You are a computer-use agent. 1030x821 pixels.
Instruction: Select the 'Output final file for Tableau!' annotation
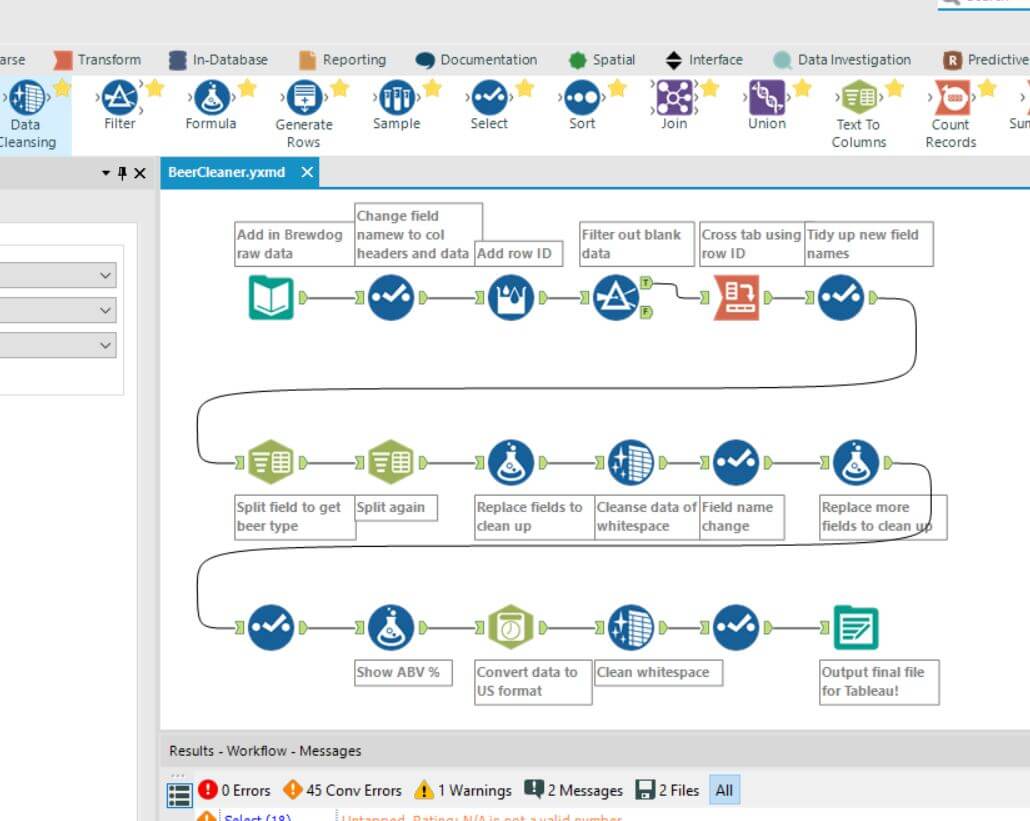tap(879, 682)
